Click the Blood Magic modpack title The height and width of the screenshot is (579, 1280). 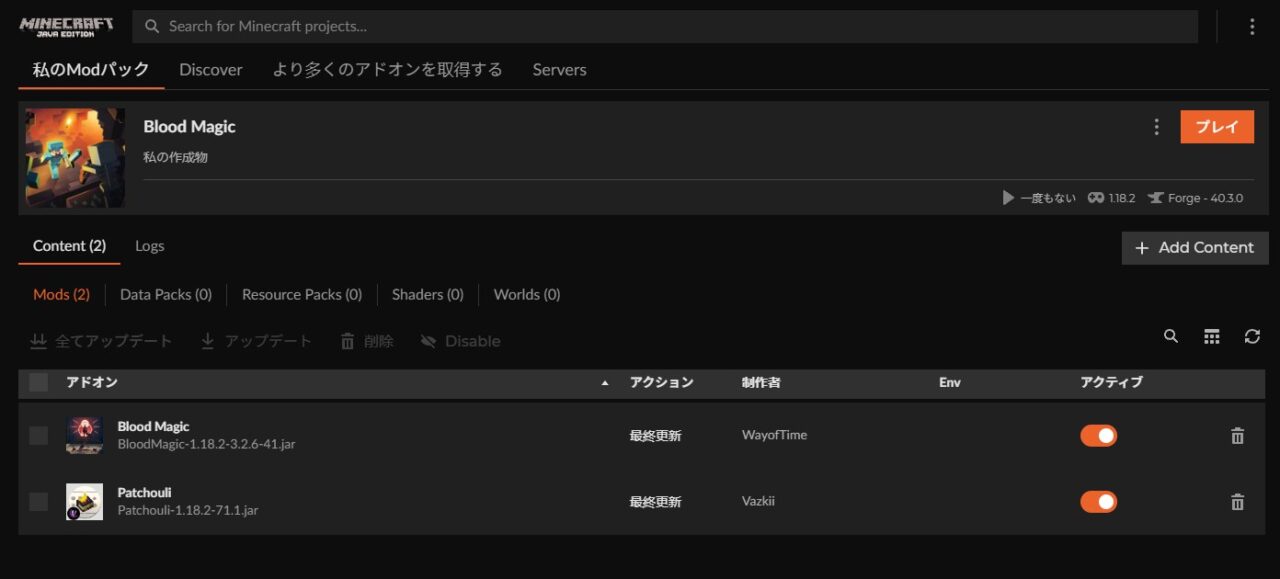click(x=189, y=127)
